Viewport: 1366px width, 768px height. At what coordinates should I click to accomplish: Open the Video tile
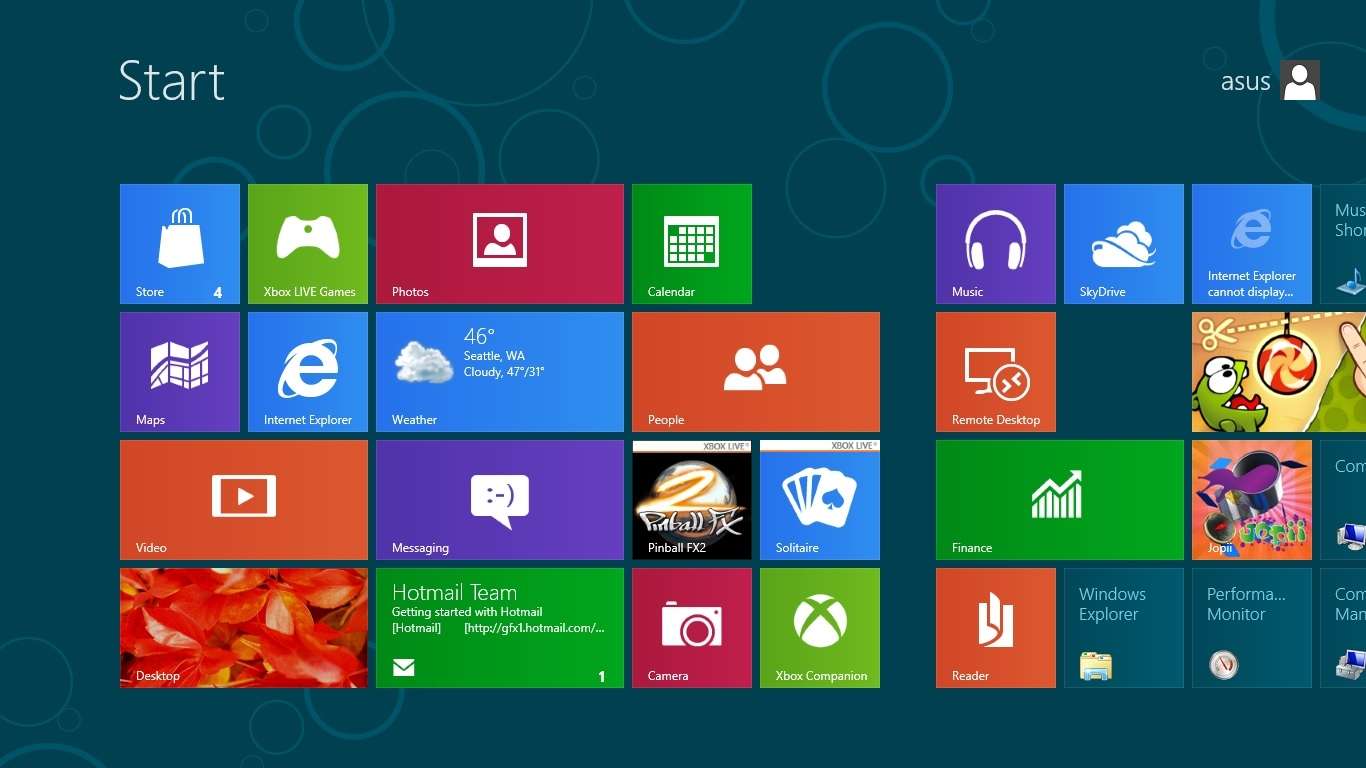pos(244,500)
